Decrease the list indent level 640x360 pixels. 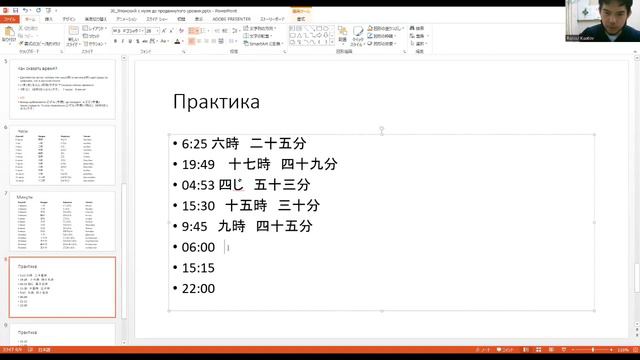coord(217,31)
